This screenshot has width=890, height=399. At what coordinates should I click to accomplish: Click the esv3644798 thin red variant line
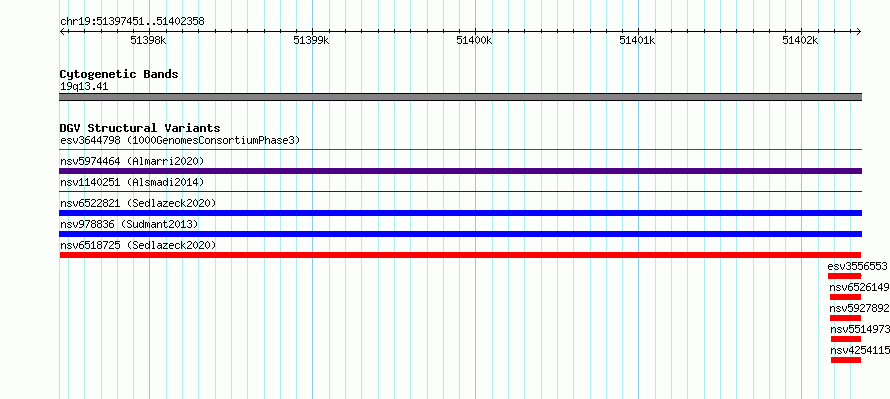[x=460, y=150]
